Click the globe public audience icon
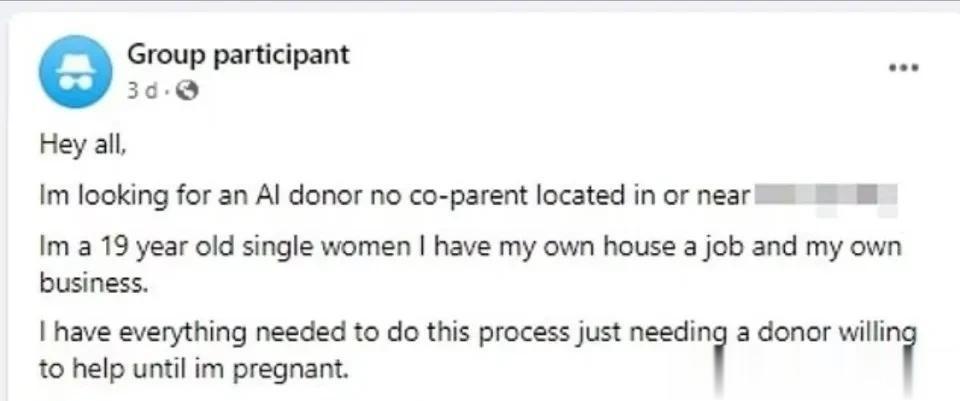Viewport: 960px width, 401px height. [x=187, y=91]
